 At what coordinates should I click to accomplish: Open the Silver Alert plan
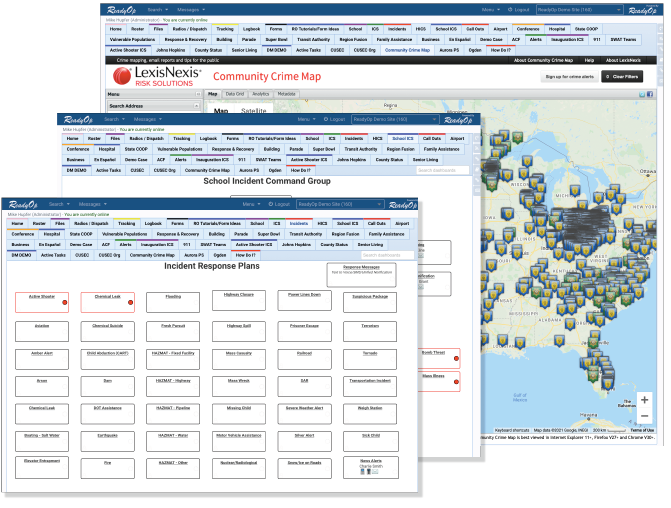(304, 441)
